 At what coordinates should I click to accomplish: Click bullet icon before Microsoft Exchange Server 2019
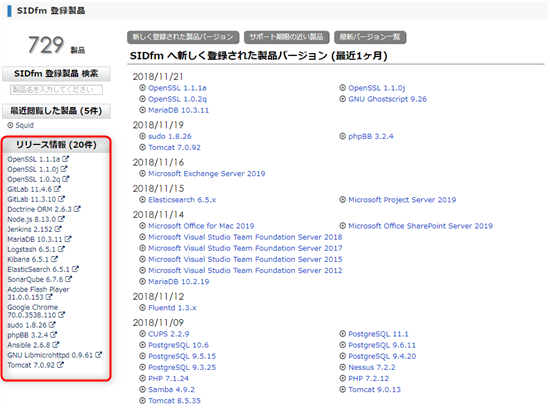[142, 173]
